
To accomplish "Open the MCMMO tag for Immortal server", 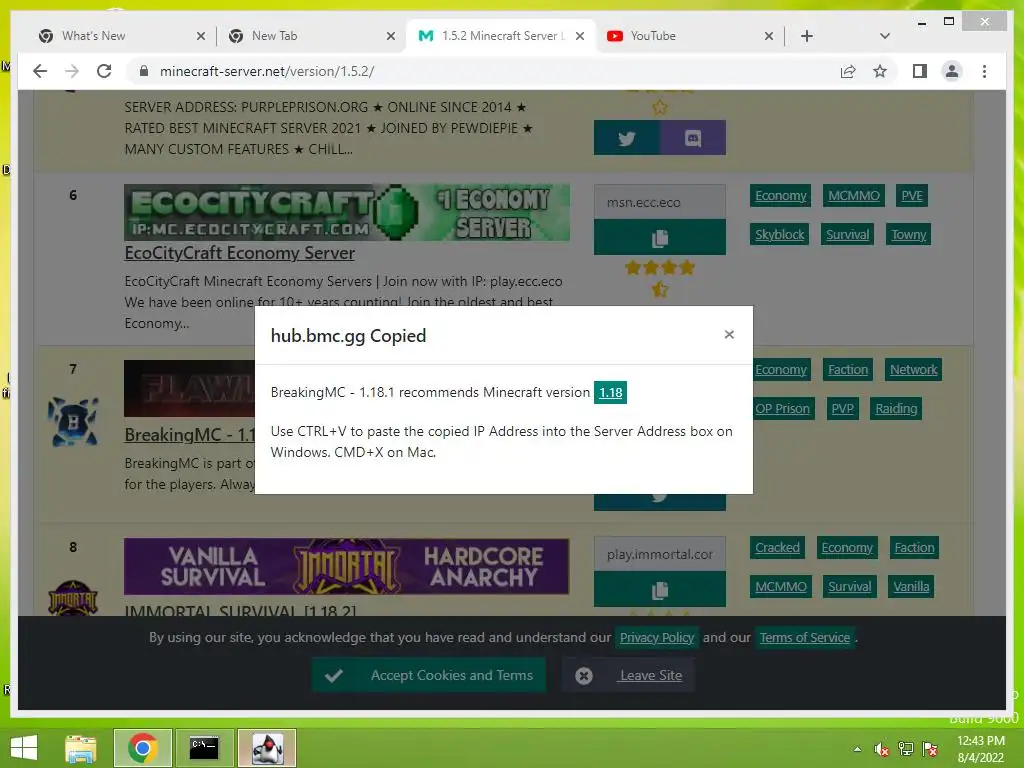I will pos(780,586).
